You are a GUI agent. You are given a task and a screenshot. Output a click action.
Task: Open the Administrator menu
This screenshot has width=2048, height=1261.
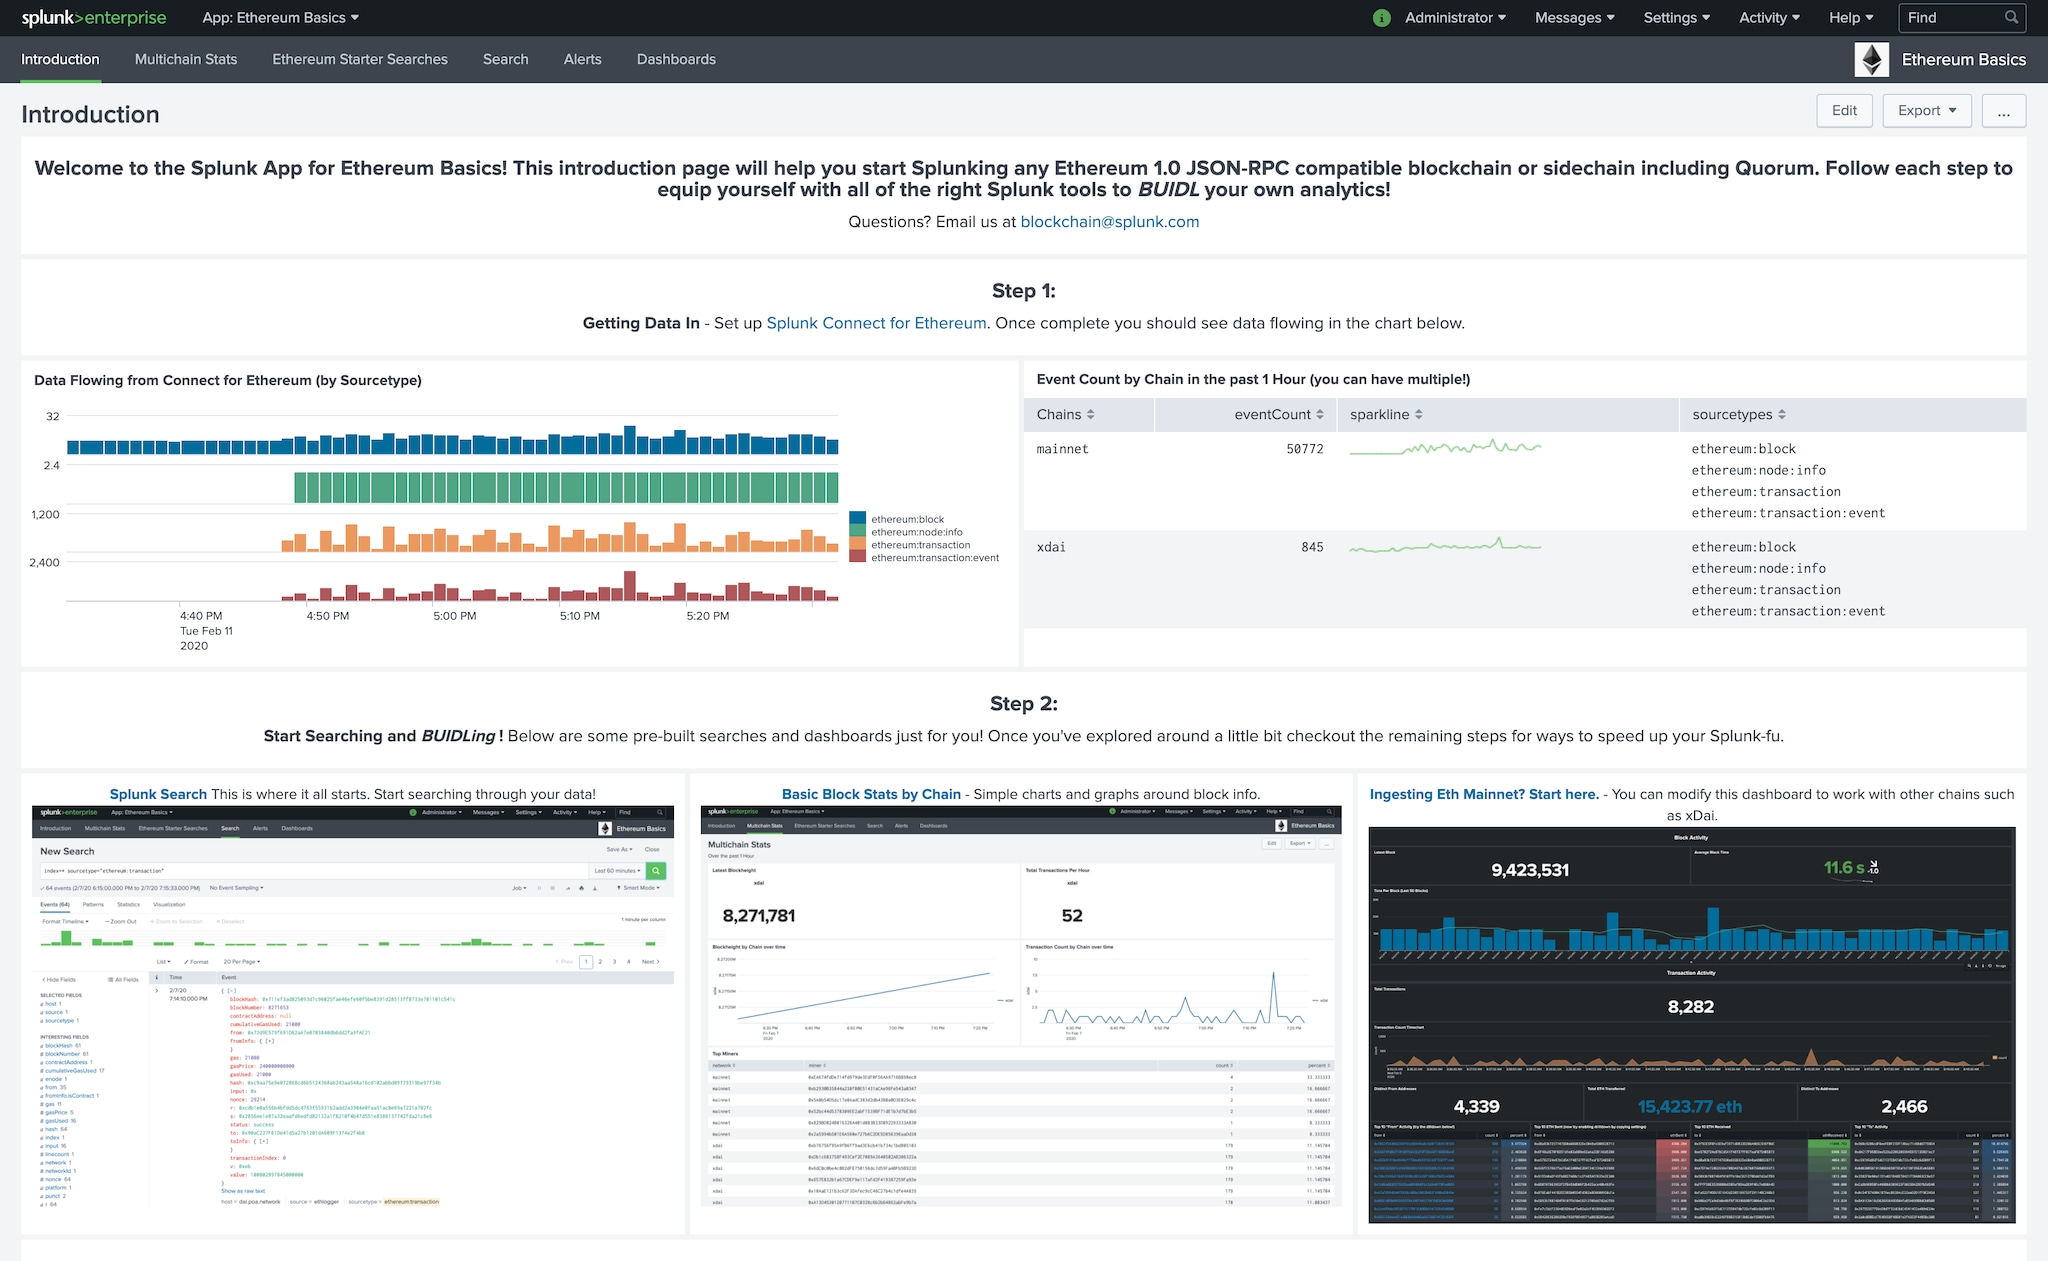(1455, 18)
